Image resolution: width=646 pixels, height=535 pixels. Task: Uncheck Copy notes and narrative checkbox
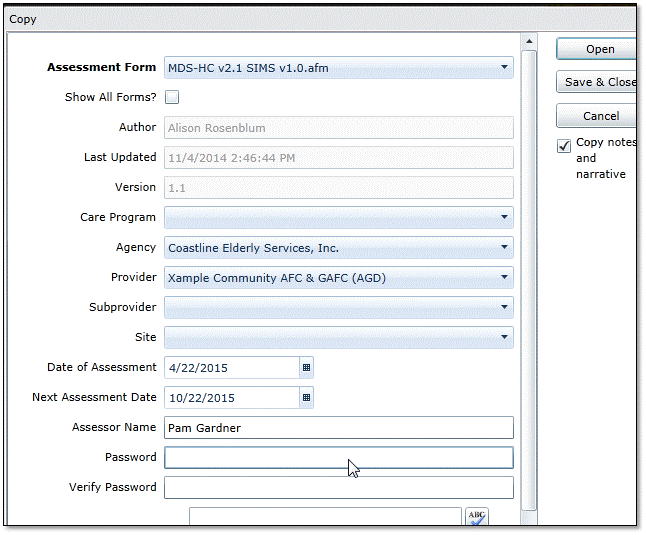pos(565,146)
